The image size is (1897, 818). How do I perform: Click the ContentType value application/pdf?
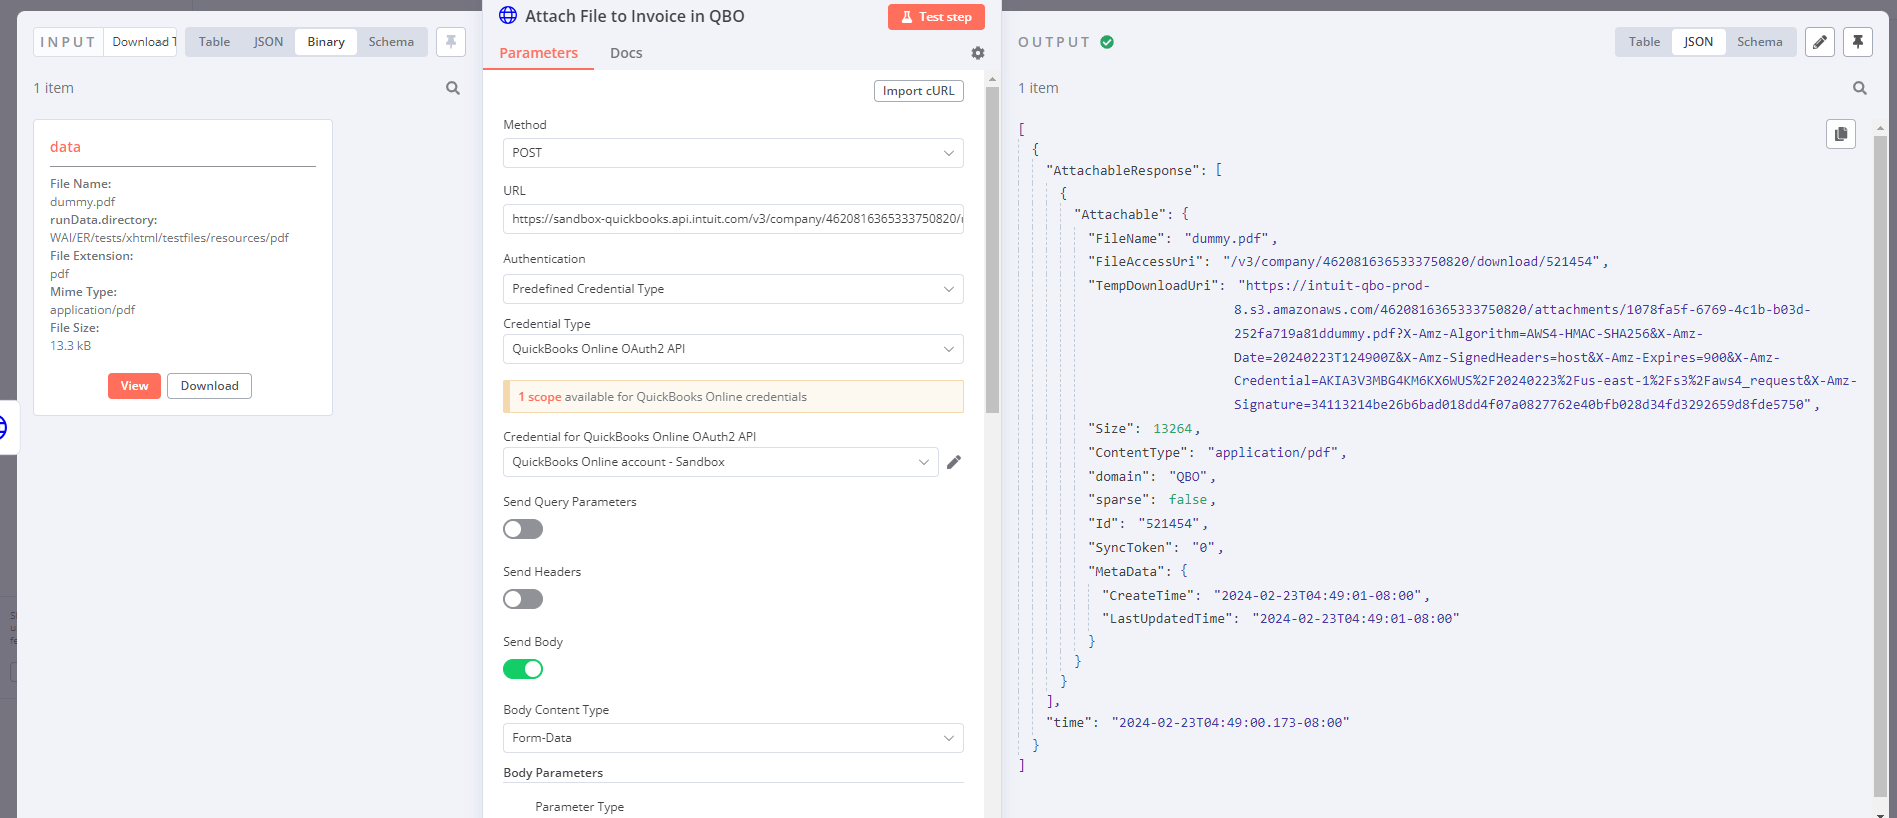1273,453
